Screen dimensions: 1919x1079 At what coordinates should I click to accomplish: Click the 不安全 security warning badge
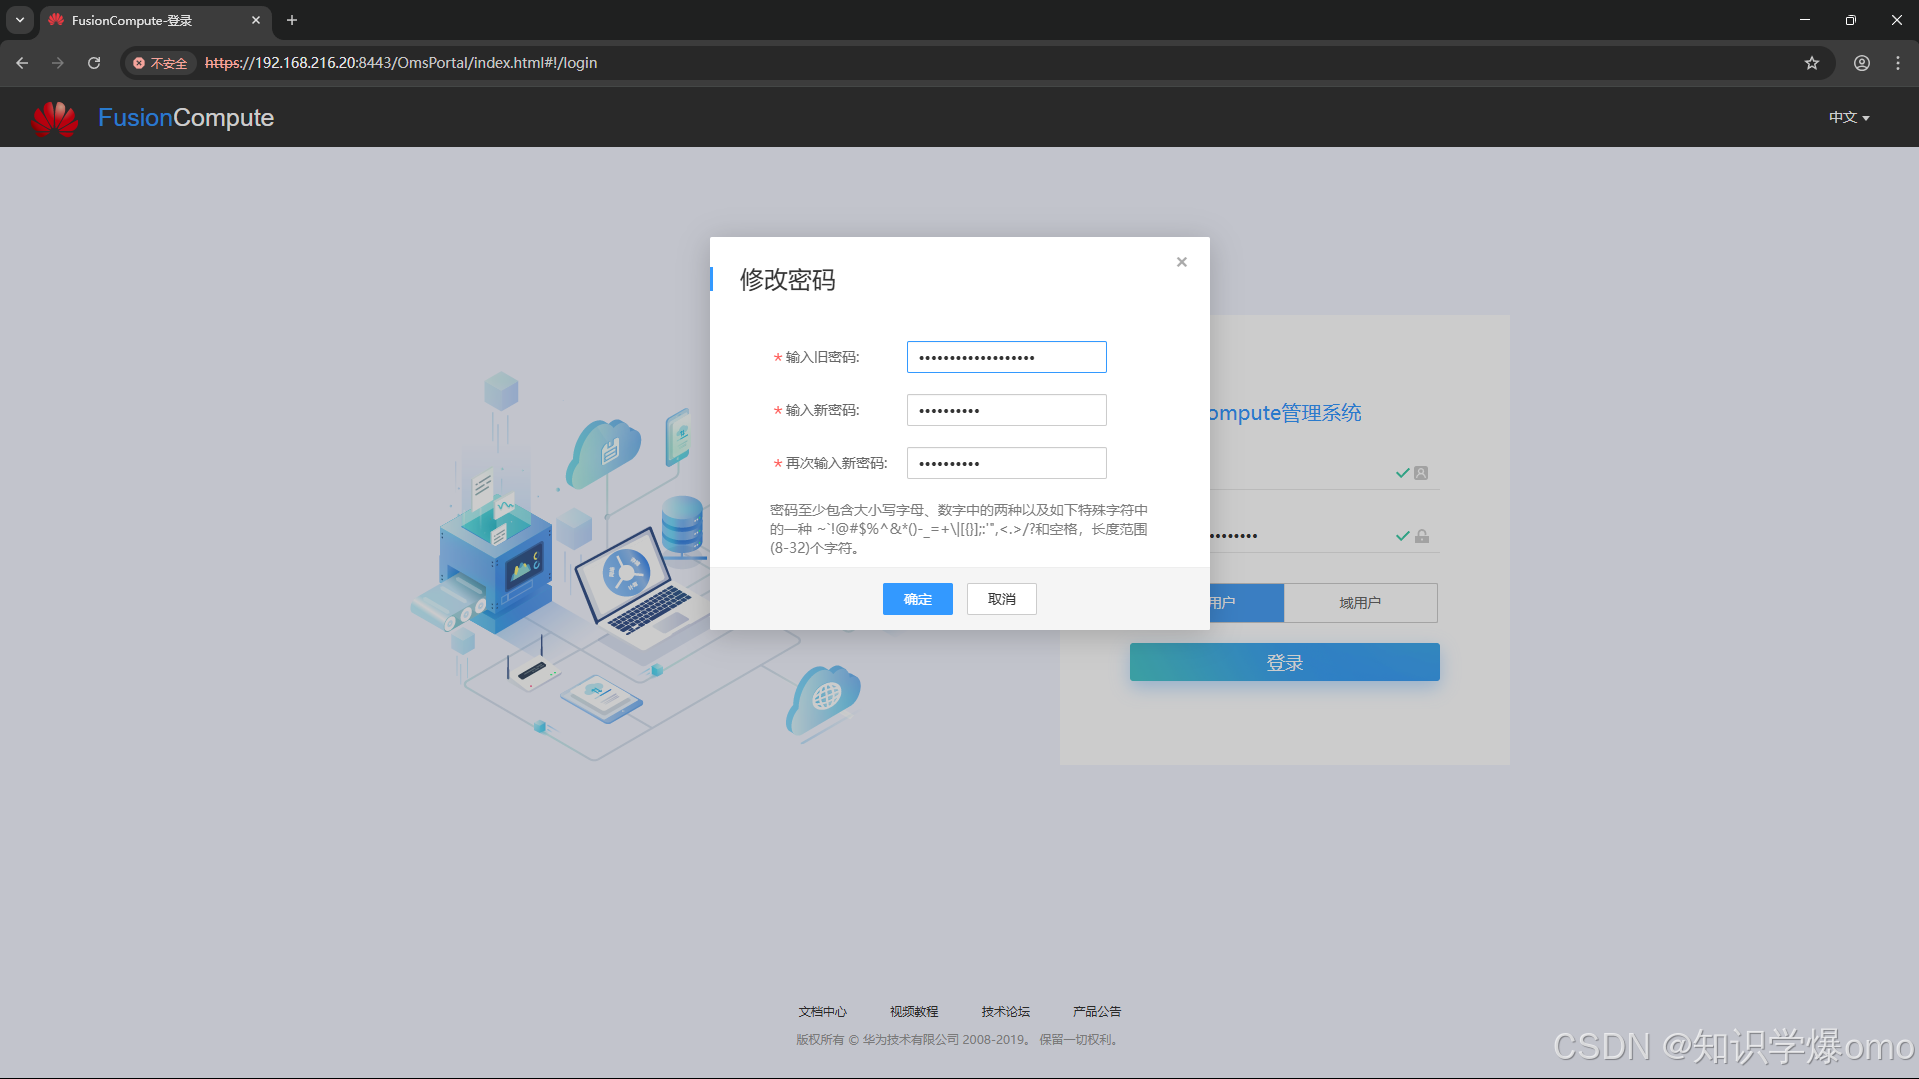coord(160,63)
